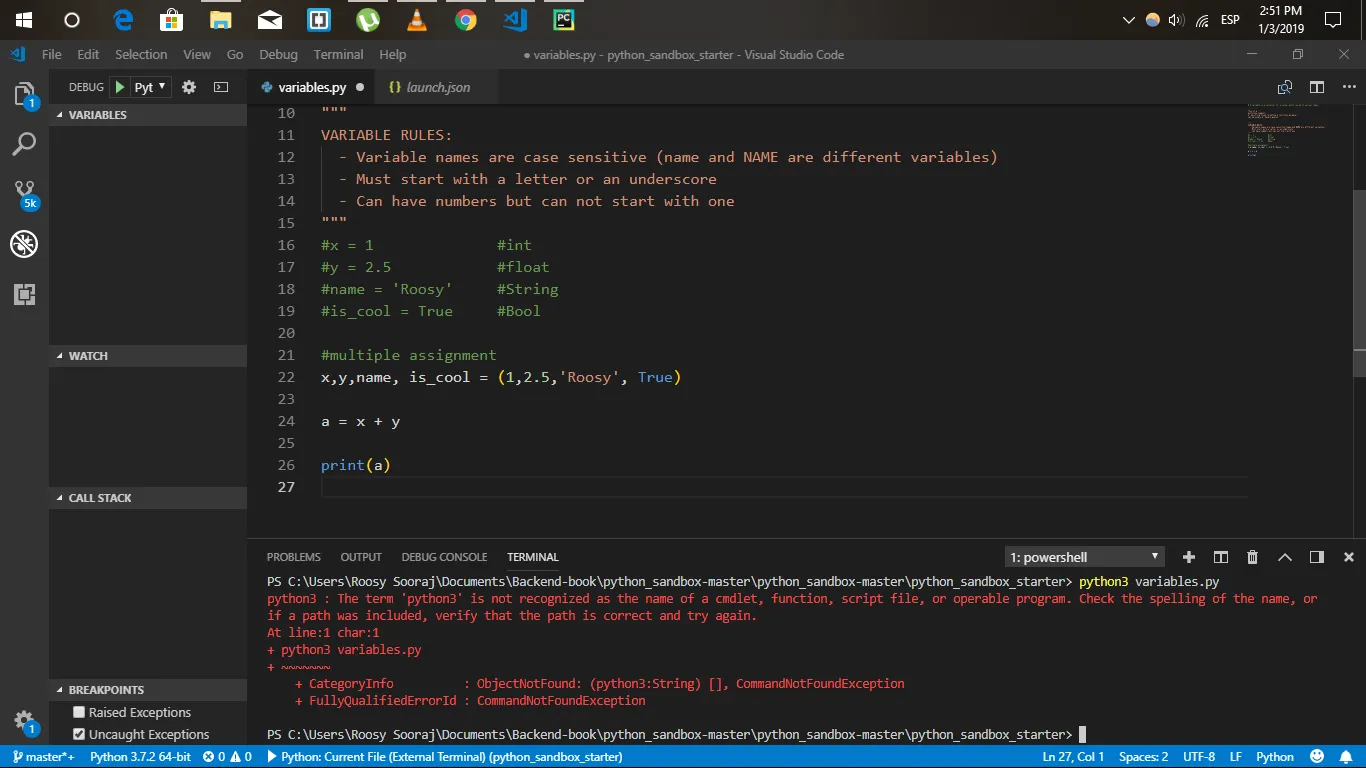Open the Terminal menu in menu bar
This screenshot has height=768, width=1366.
338,54
